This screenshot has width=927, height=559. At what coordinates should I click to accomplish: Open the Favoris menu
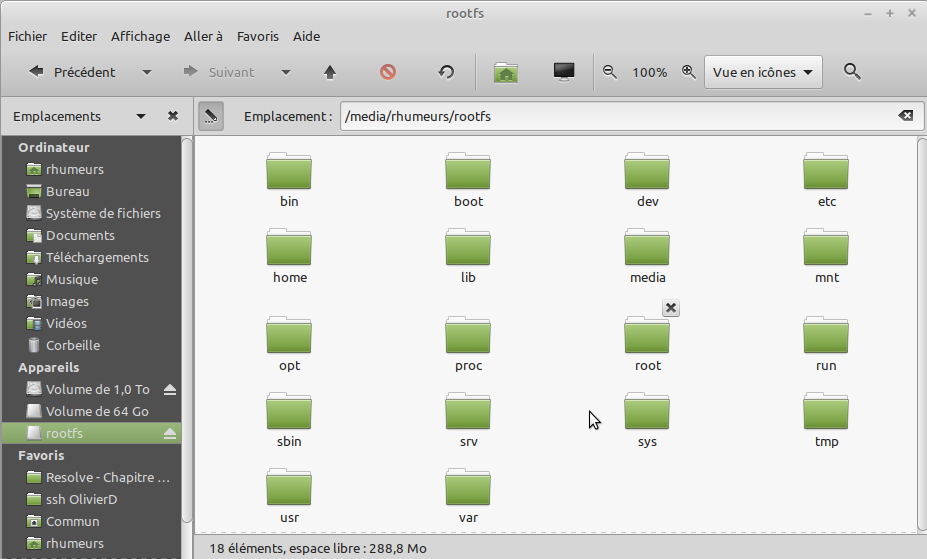pos(258,36)
